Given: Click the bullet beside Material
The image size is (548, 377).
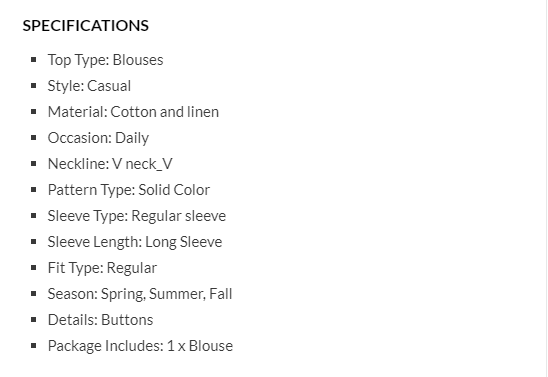Looking at the screenshot, I should [x=34, y=112].
